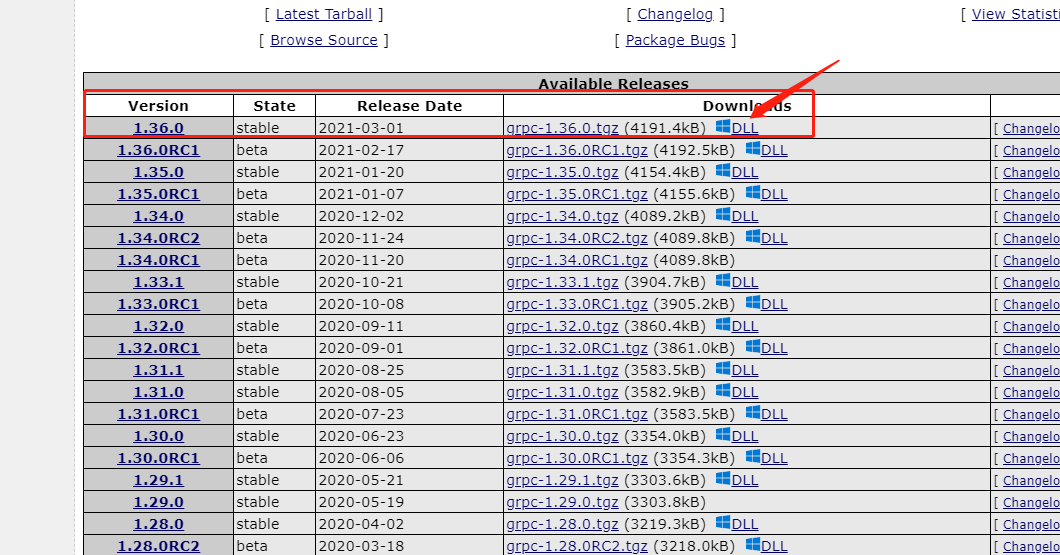
Task: Open version 1.30.0RC1 page
Action: pos(158,458)
